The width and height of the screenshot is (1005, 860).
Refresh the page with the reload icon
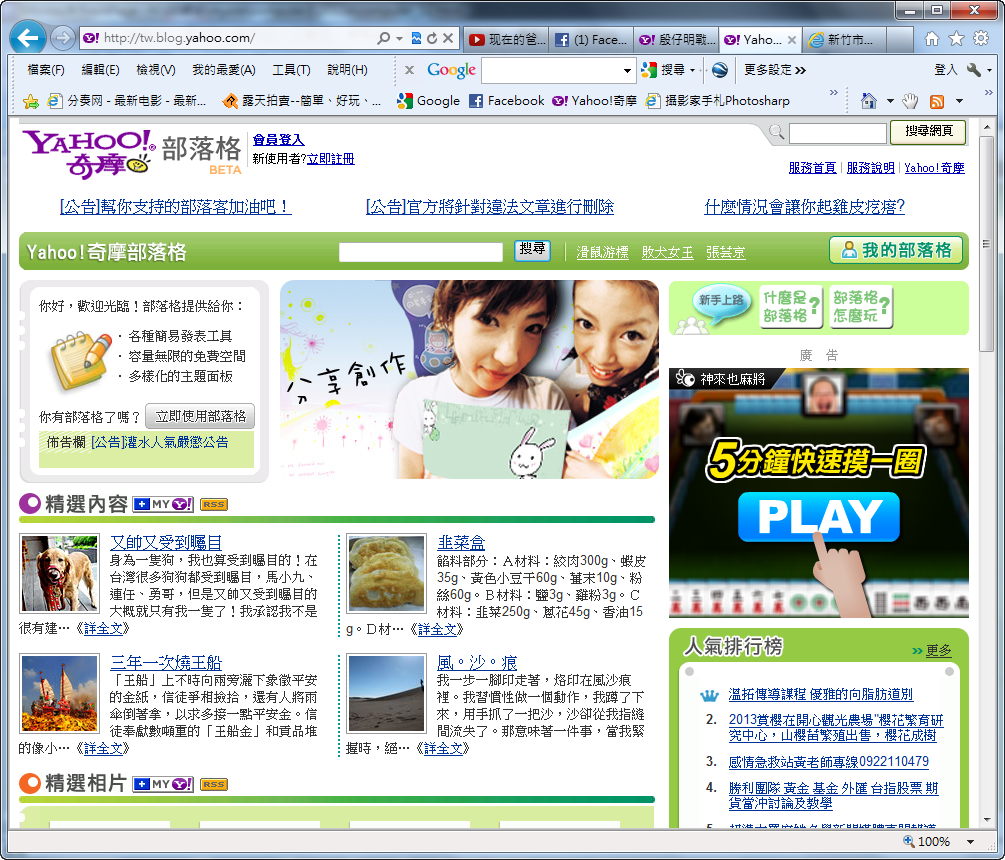pyautogui.click(x=432, y=38)
